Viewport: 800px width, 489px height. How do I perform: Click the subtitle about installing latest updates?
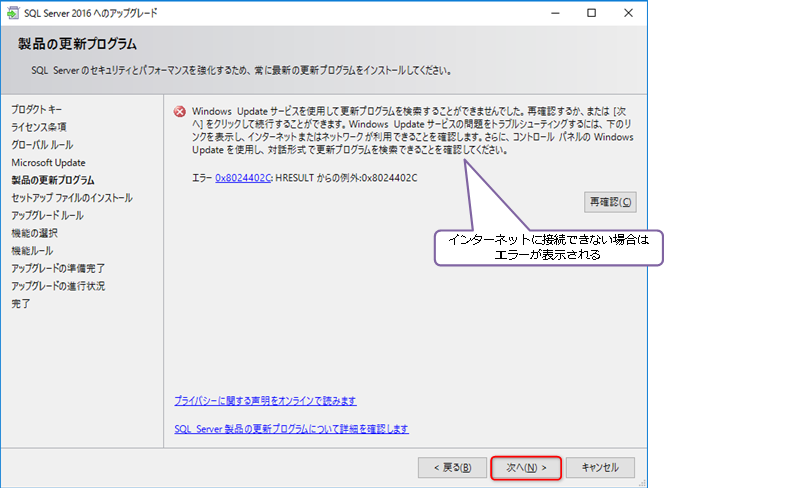point(242,70)
